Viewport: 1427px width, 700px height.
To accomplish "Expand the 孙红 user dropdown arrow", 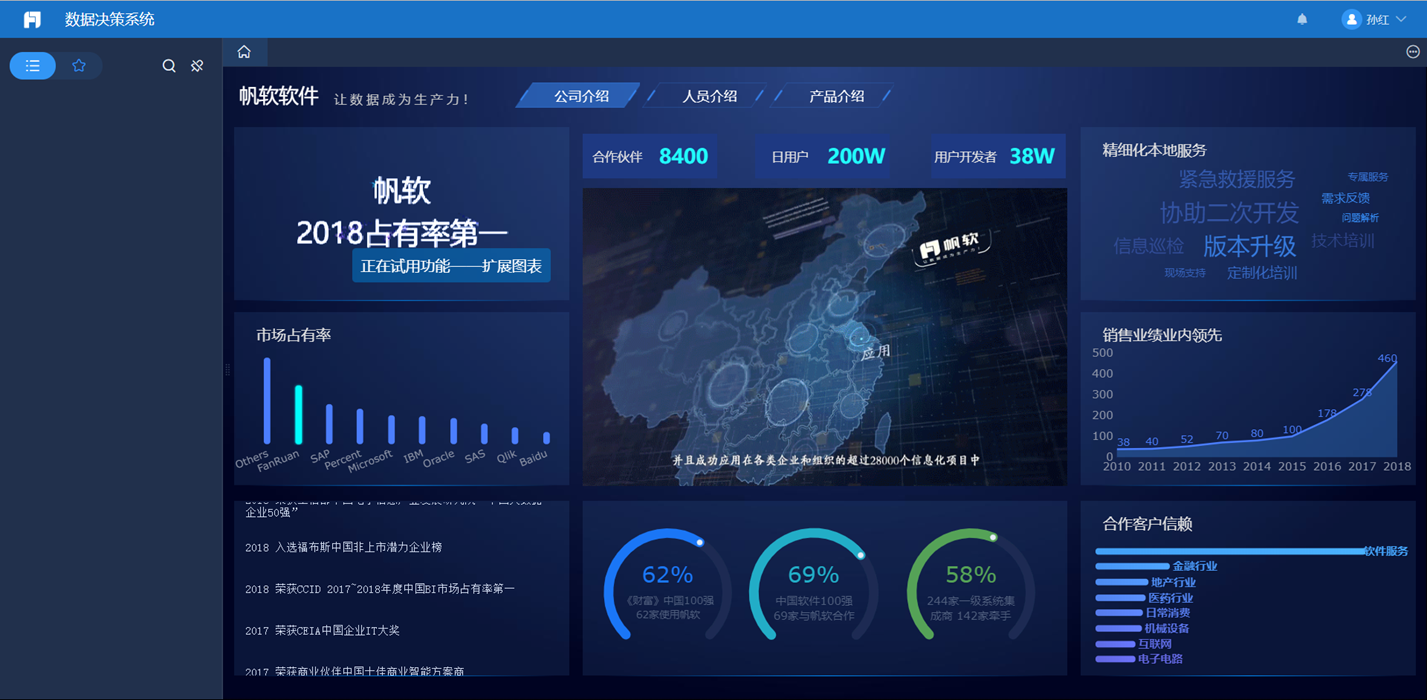I will pos(1401,19).
